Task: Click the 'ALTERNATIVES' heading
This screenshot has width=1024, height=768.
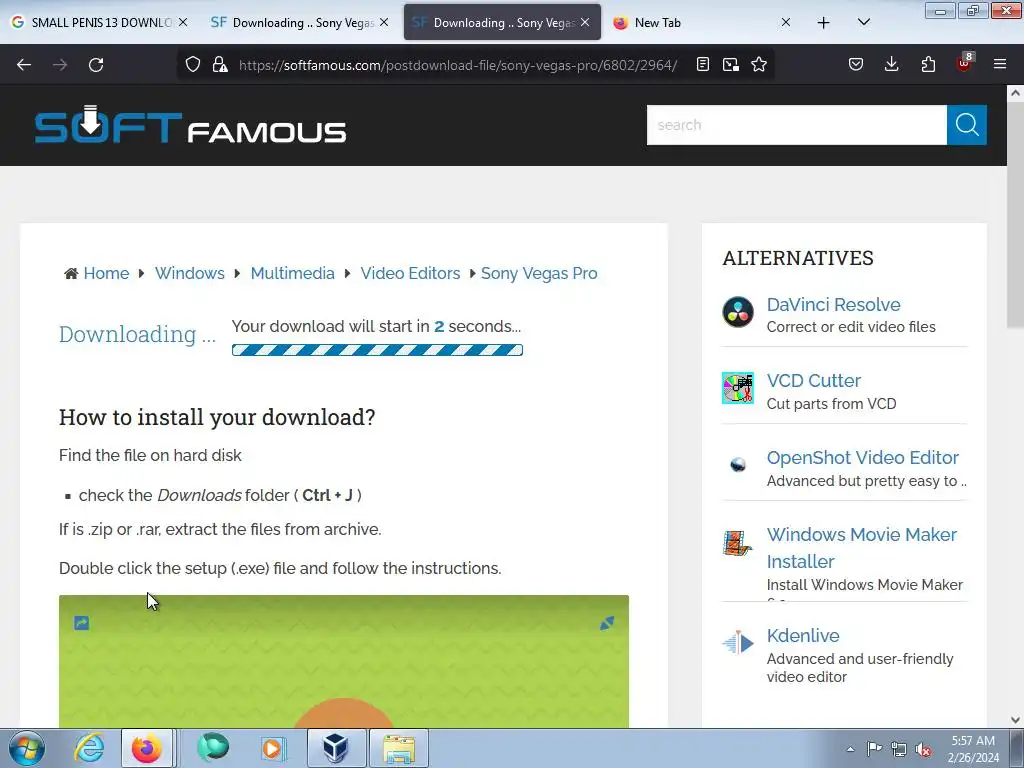Action: point(797,258)
